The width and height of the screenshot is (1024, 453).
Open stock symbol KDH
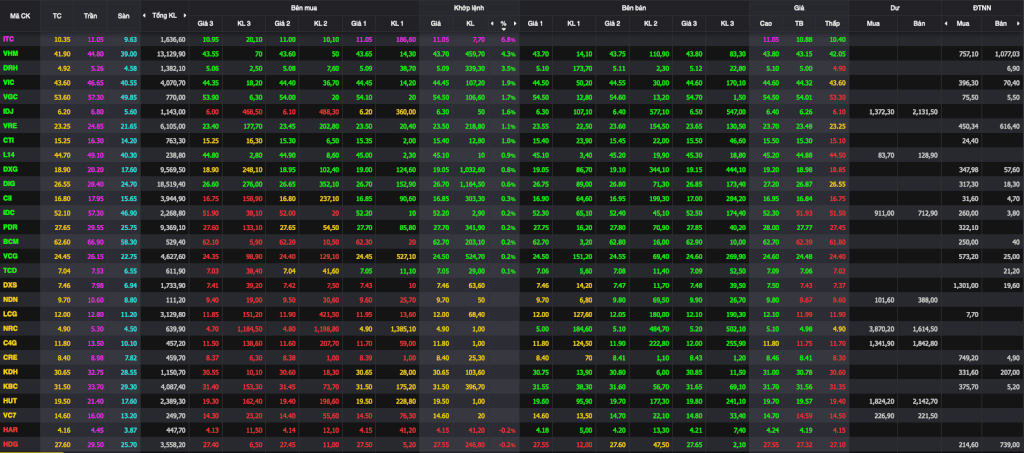[9, 370]
